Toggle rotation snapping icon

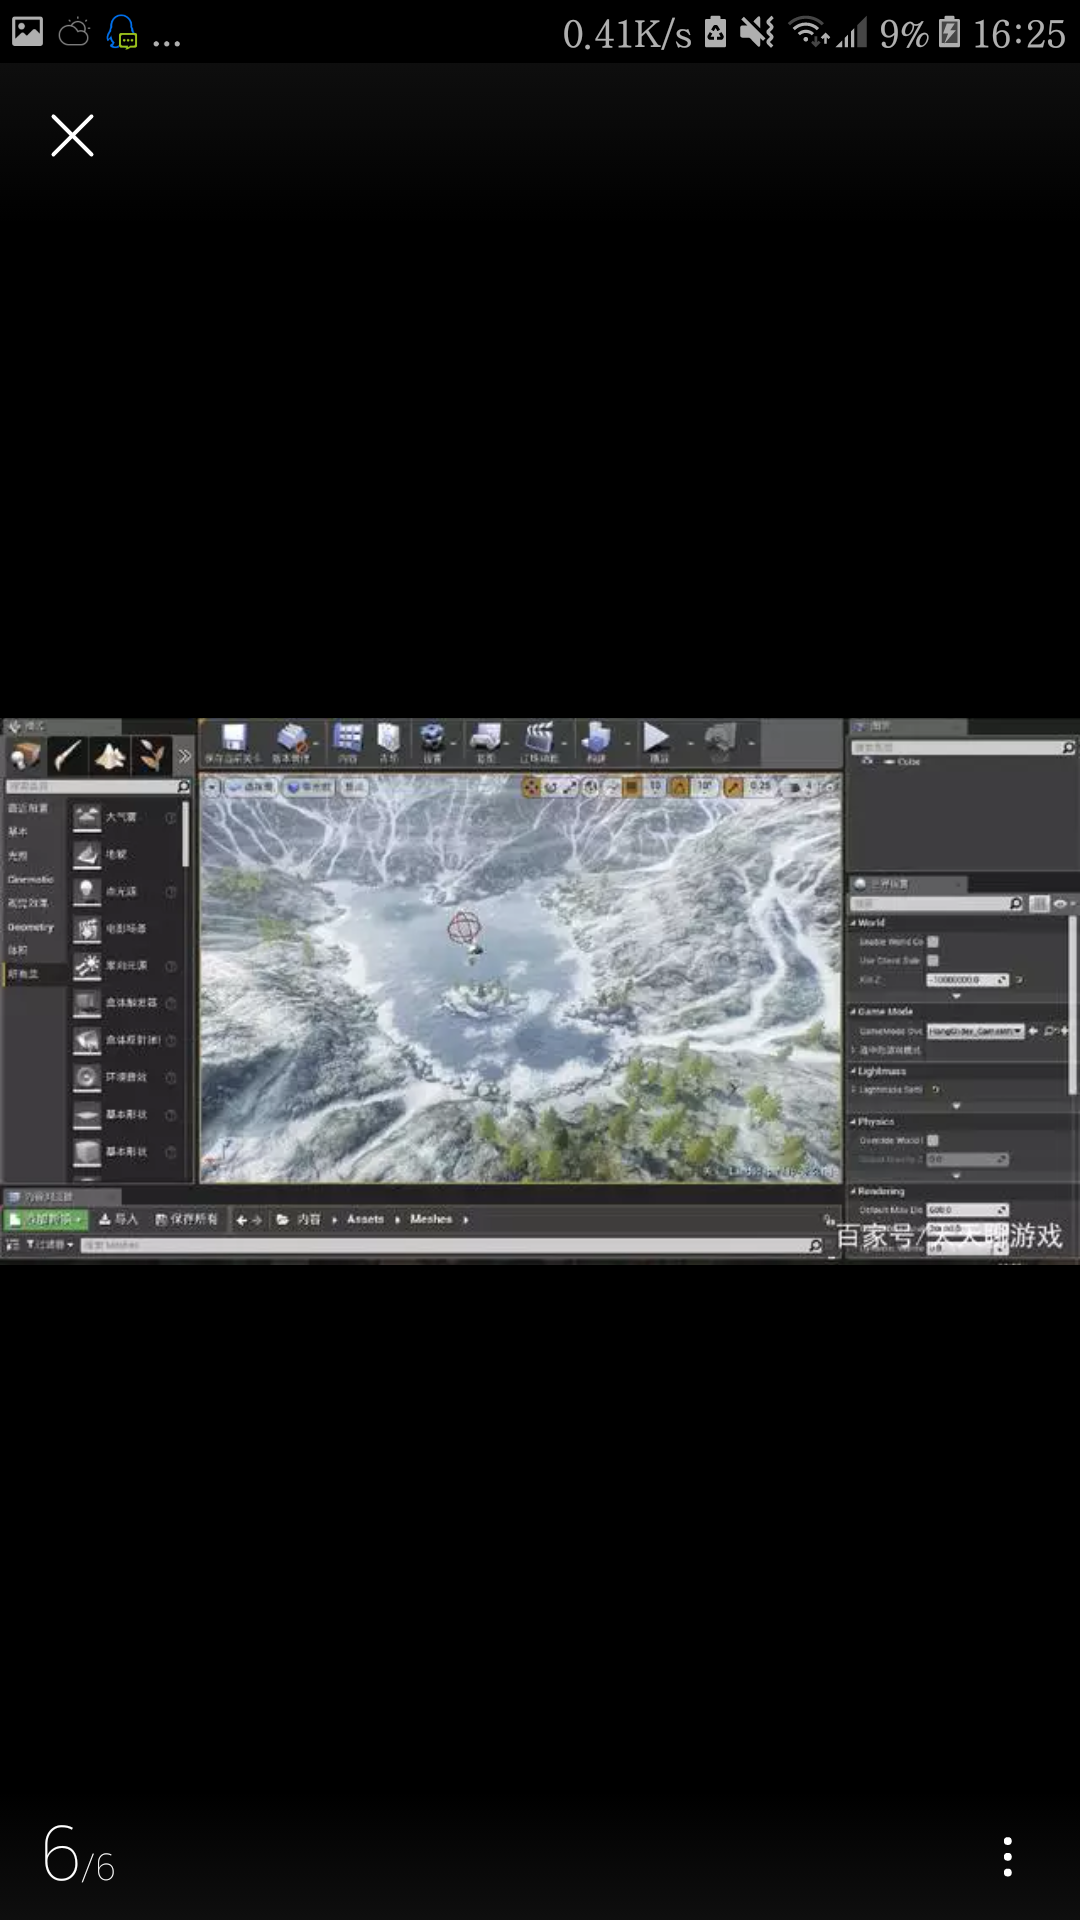(x=680, y=788)
